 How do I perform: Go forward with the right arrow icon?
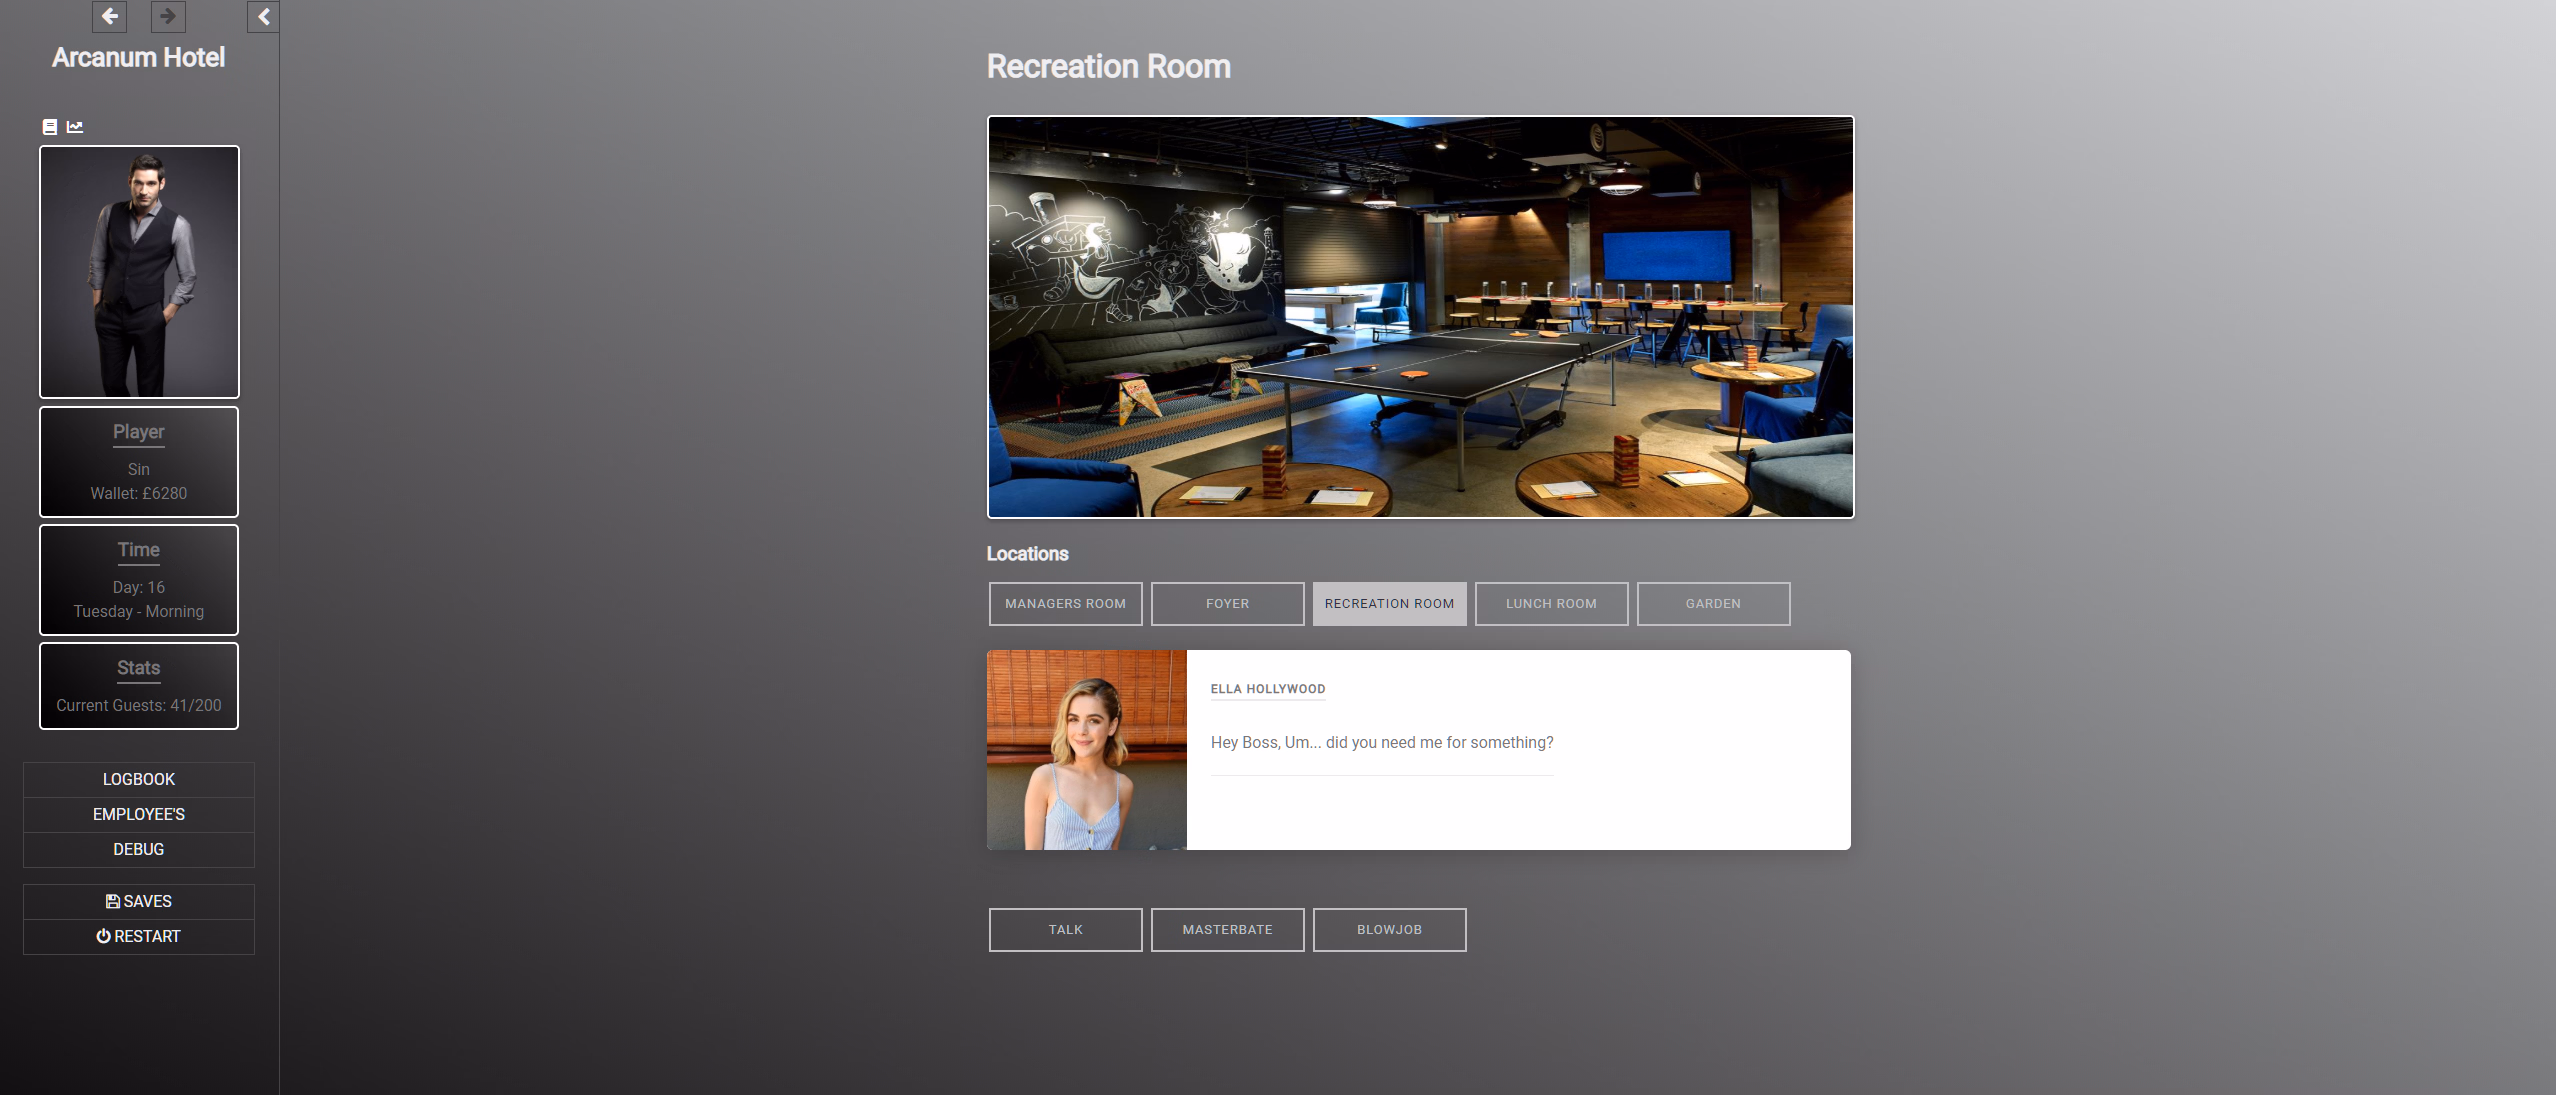click(x=168, y=16)
